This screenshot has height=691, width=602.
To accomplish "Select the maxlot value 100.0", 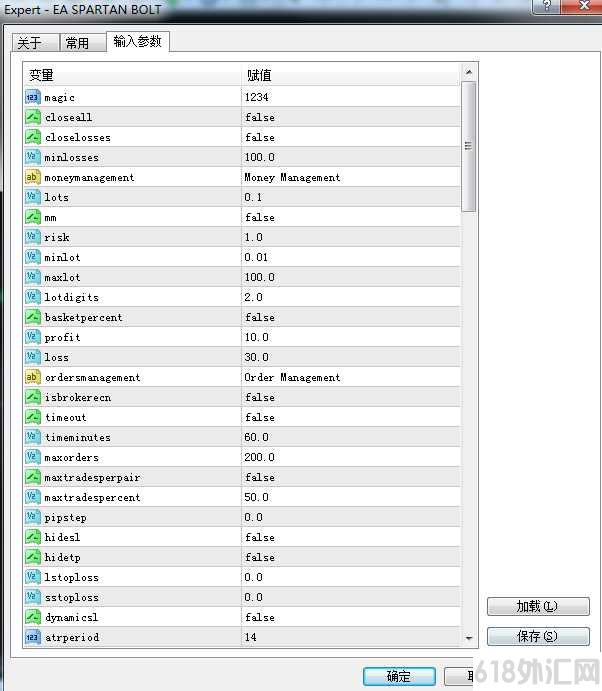I will (260, 277).
